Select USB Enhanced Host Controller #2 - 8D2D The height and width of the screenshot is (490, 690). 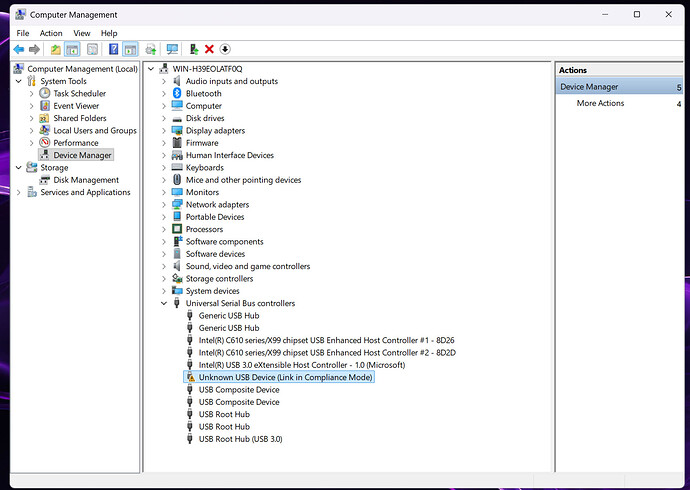pos(327,352)
